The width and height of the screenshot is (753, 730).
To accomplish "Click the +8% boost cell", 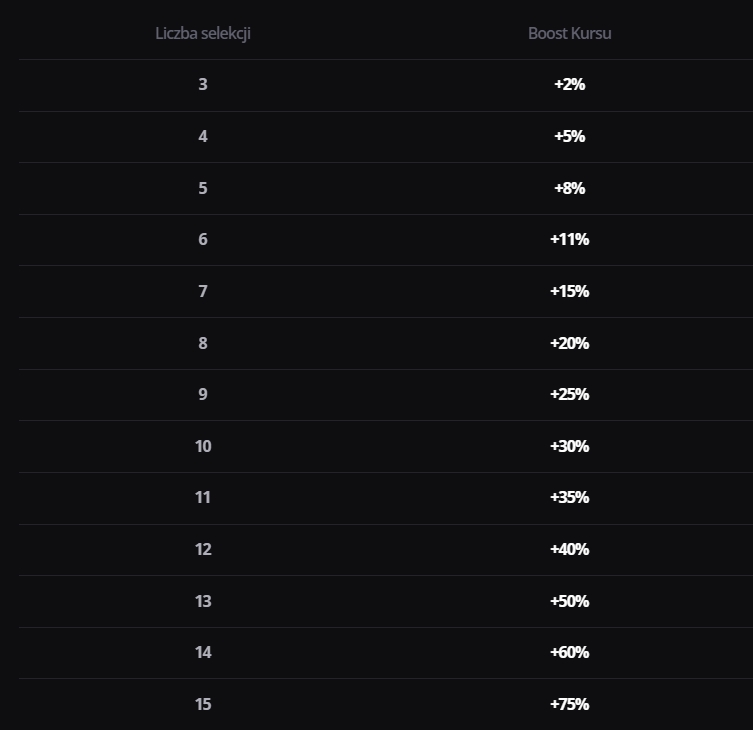I will point(570,188).
